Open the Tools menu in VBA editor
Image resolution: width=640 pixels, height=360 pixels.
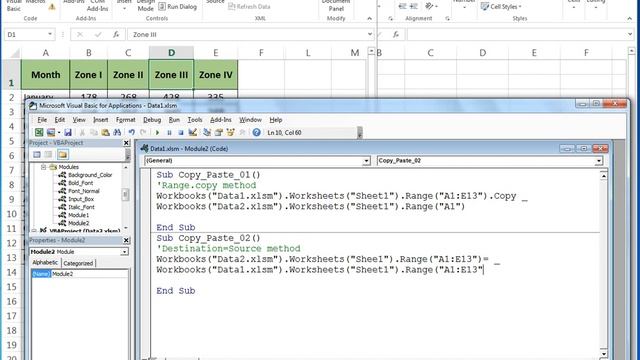pos(195,120)
